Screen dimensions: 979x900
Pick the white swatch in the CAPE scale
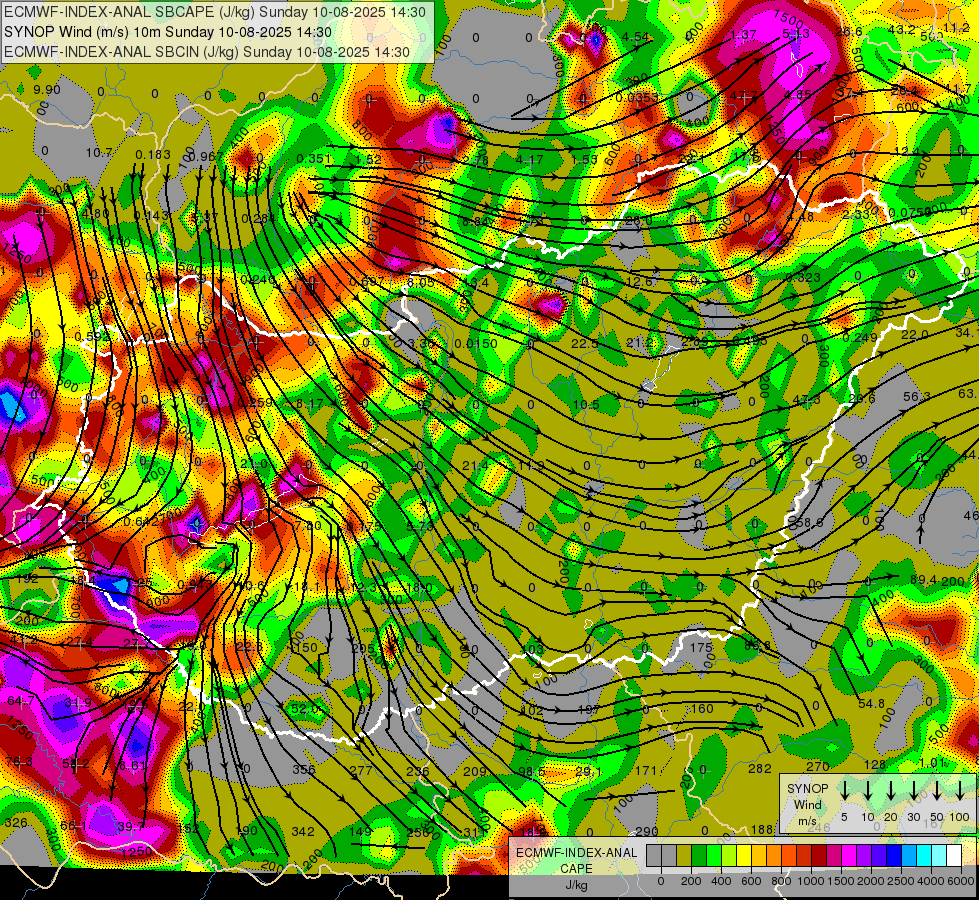955,855
